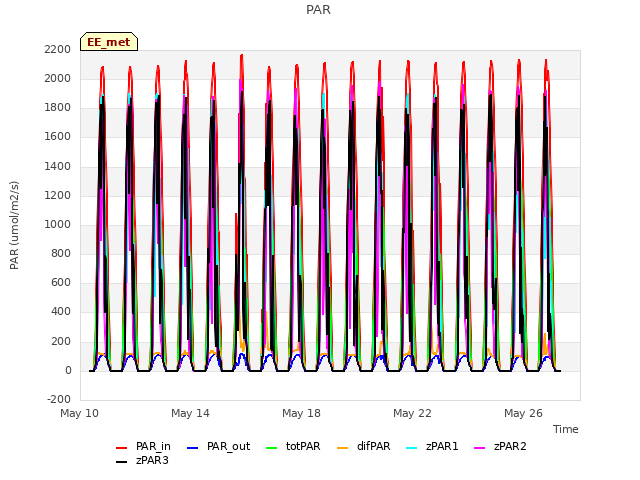
Task: Click the EE_met annotation label
Action: tap(109, 42)
